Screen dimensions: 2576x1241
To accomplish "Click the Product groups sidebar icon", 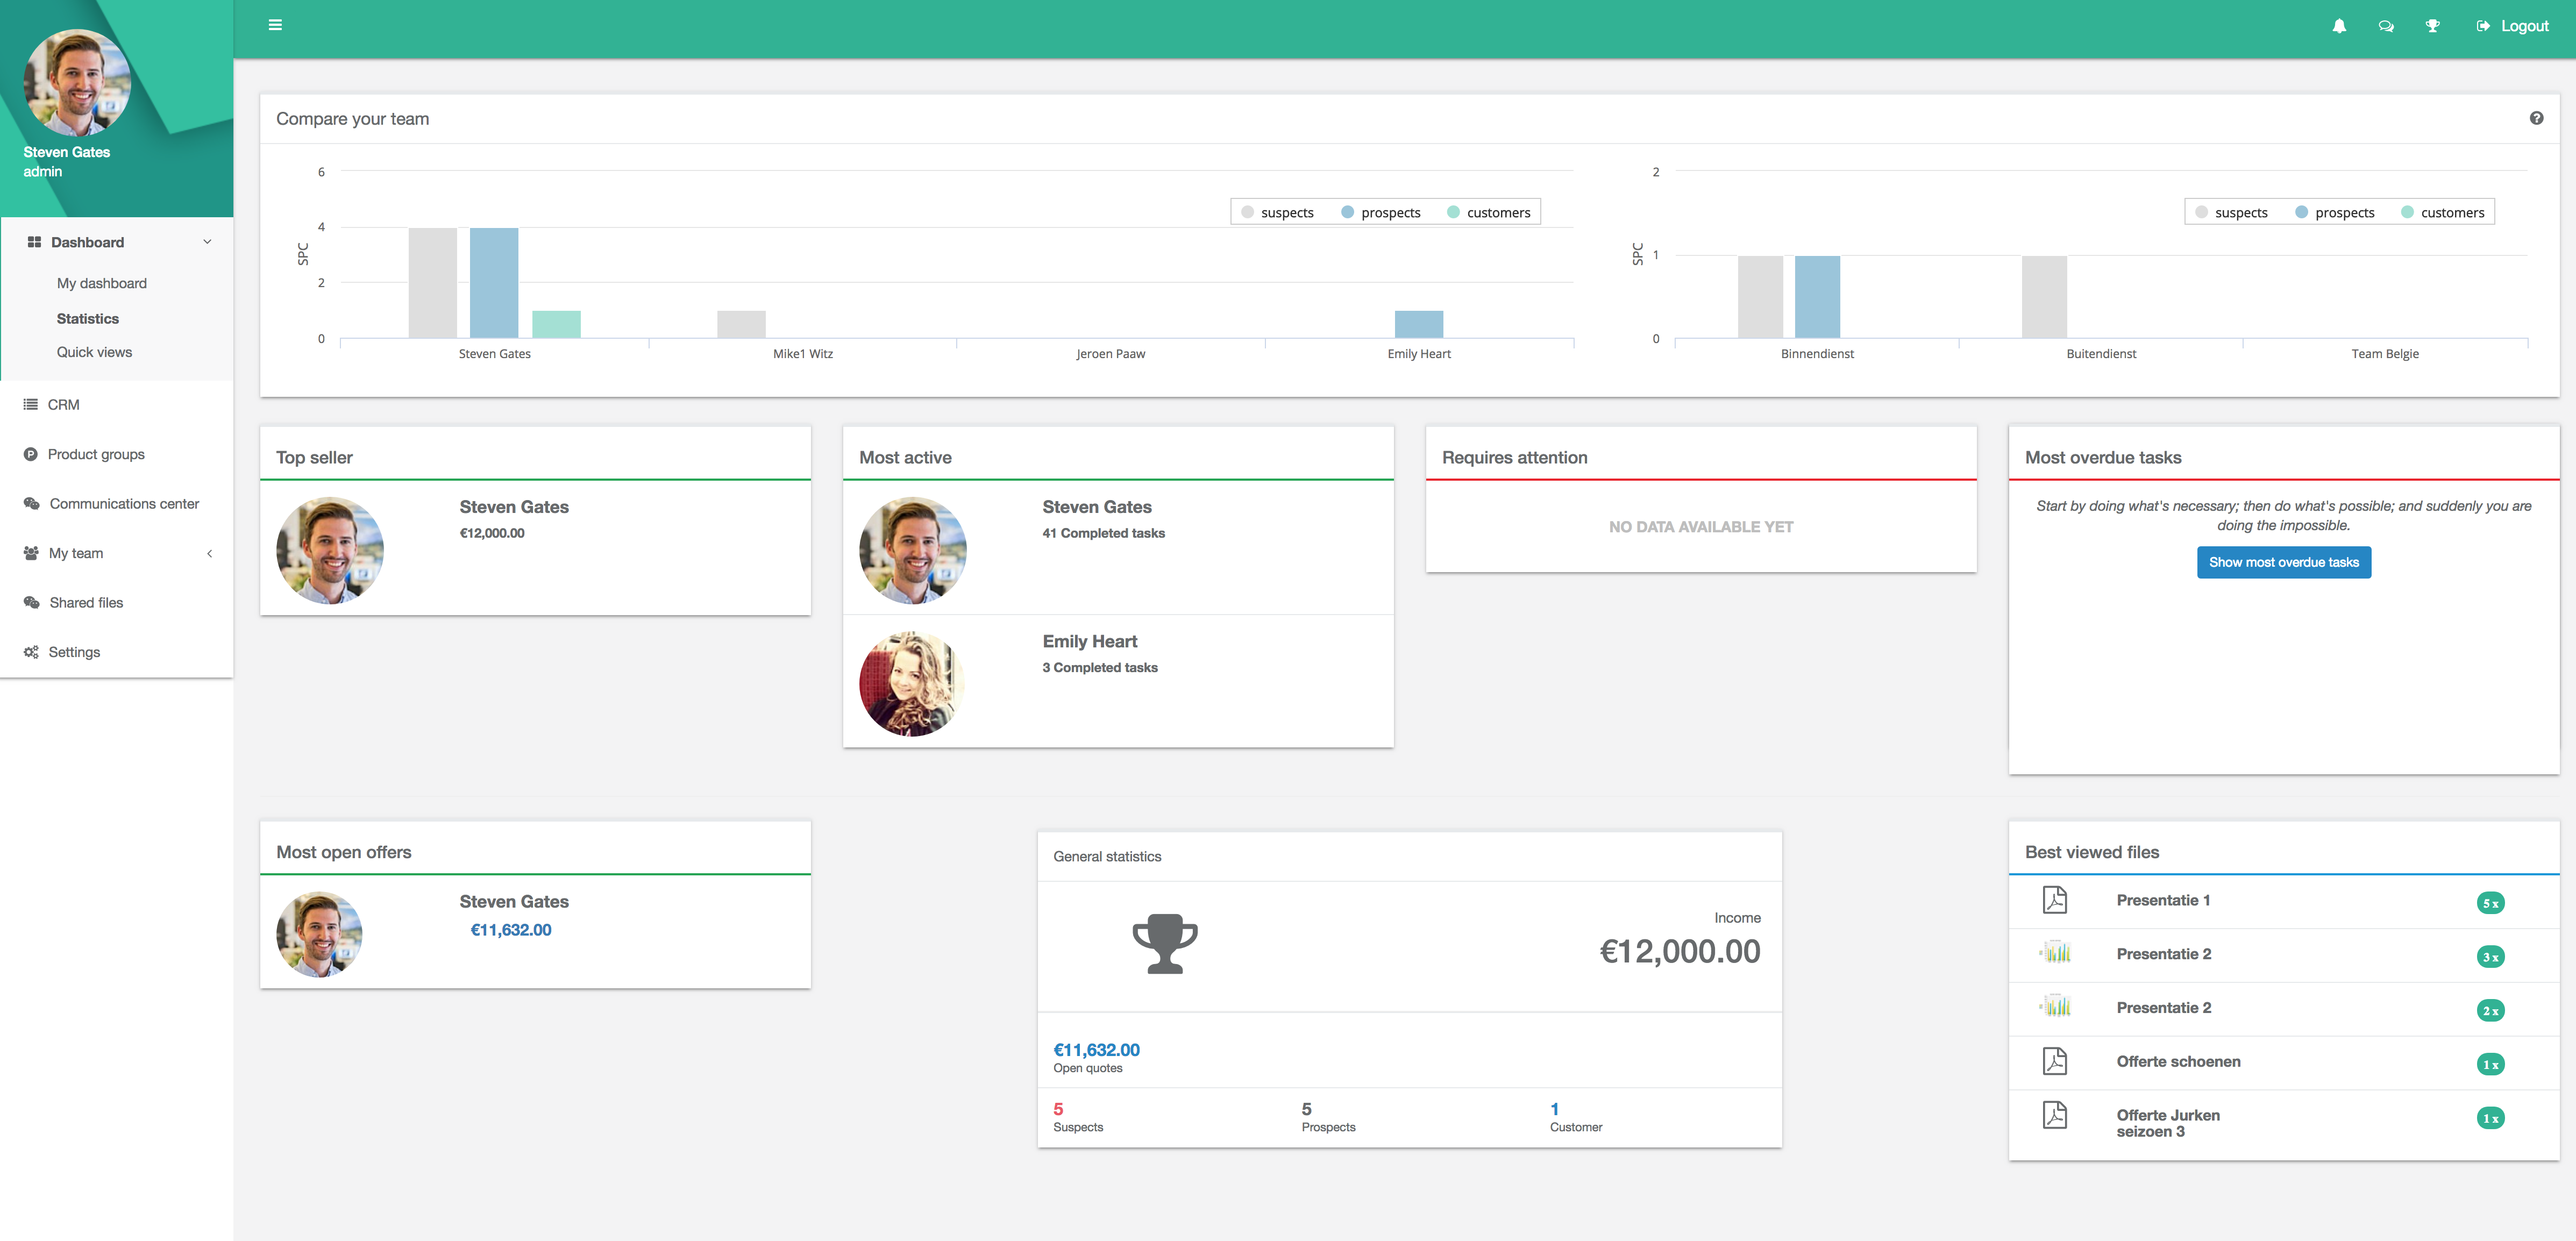I will (31, 454).
